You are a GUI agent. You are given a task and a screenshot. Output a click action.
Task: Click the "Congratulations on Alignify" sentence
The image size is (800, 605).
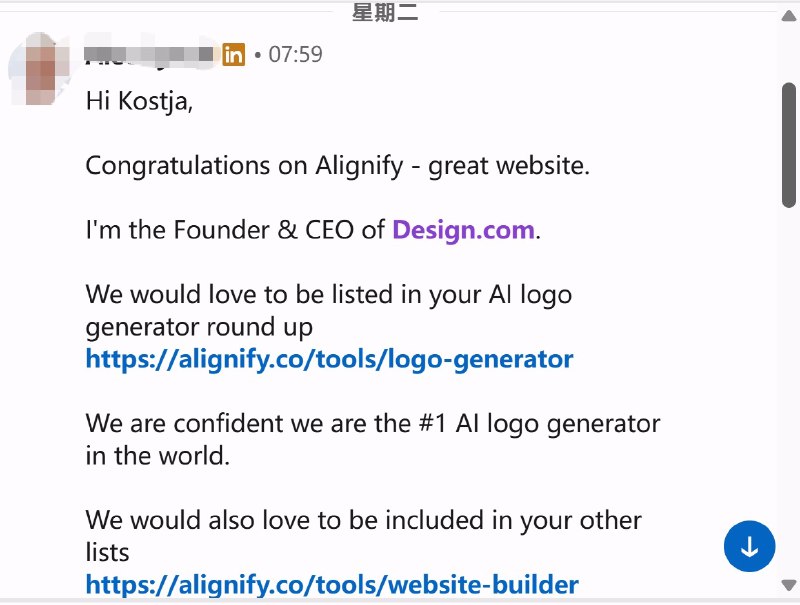point(337,165)
